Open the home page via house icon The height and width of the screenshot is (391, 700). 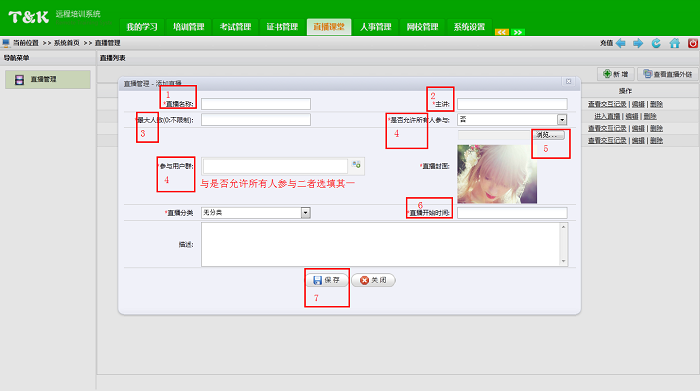(x=675, y=43)
